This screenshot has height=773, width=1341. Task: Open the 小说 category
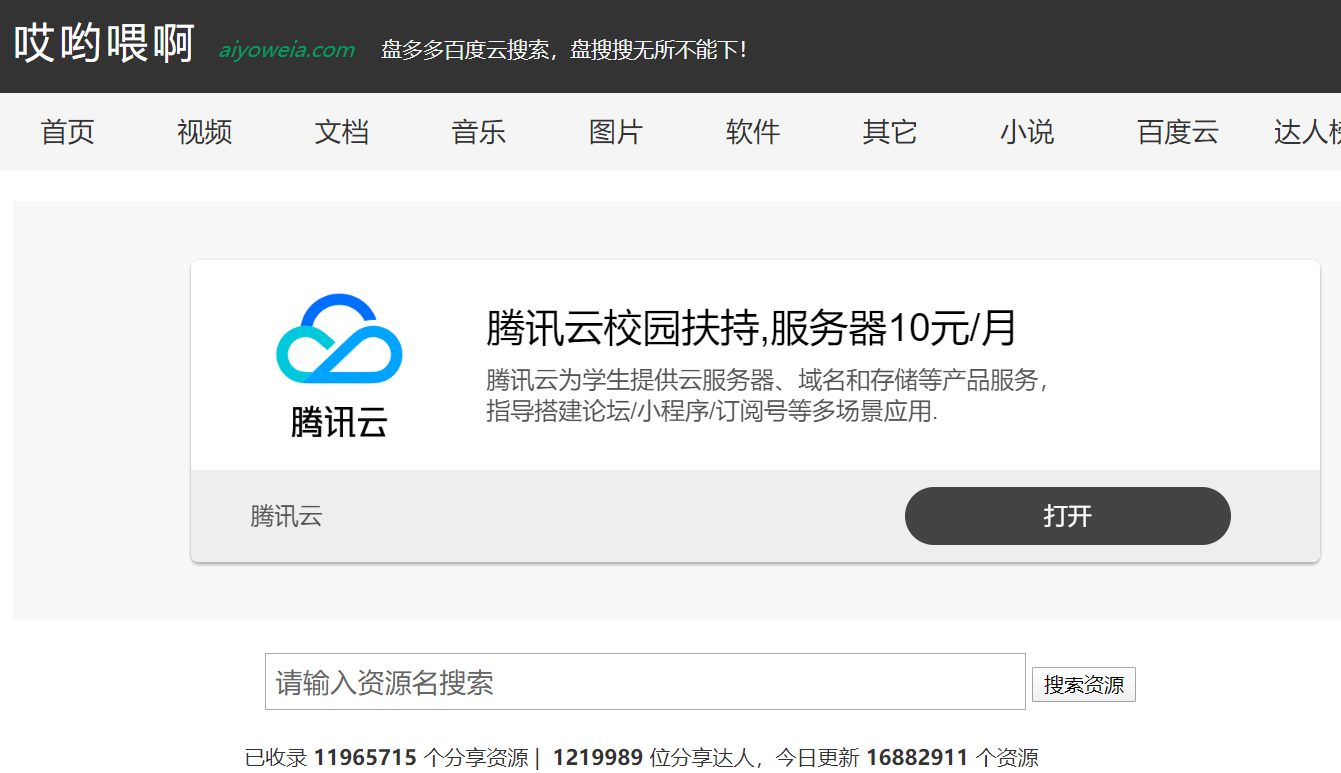tap(1027, 132)
